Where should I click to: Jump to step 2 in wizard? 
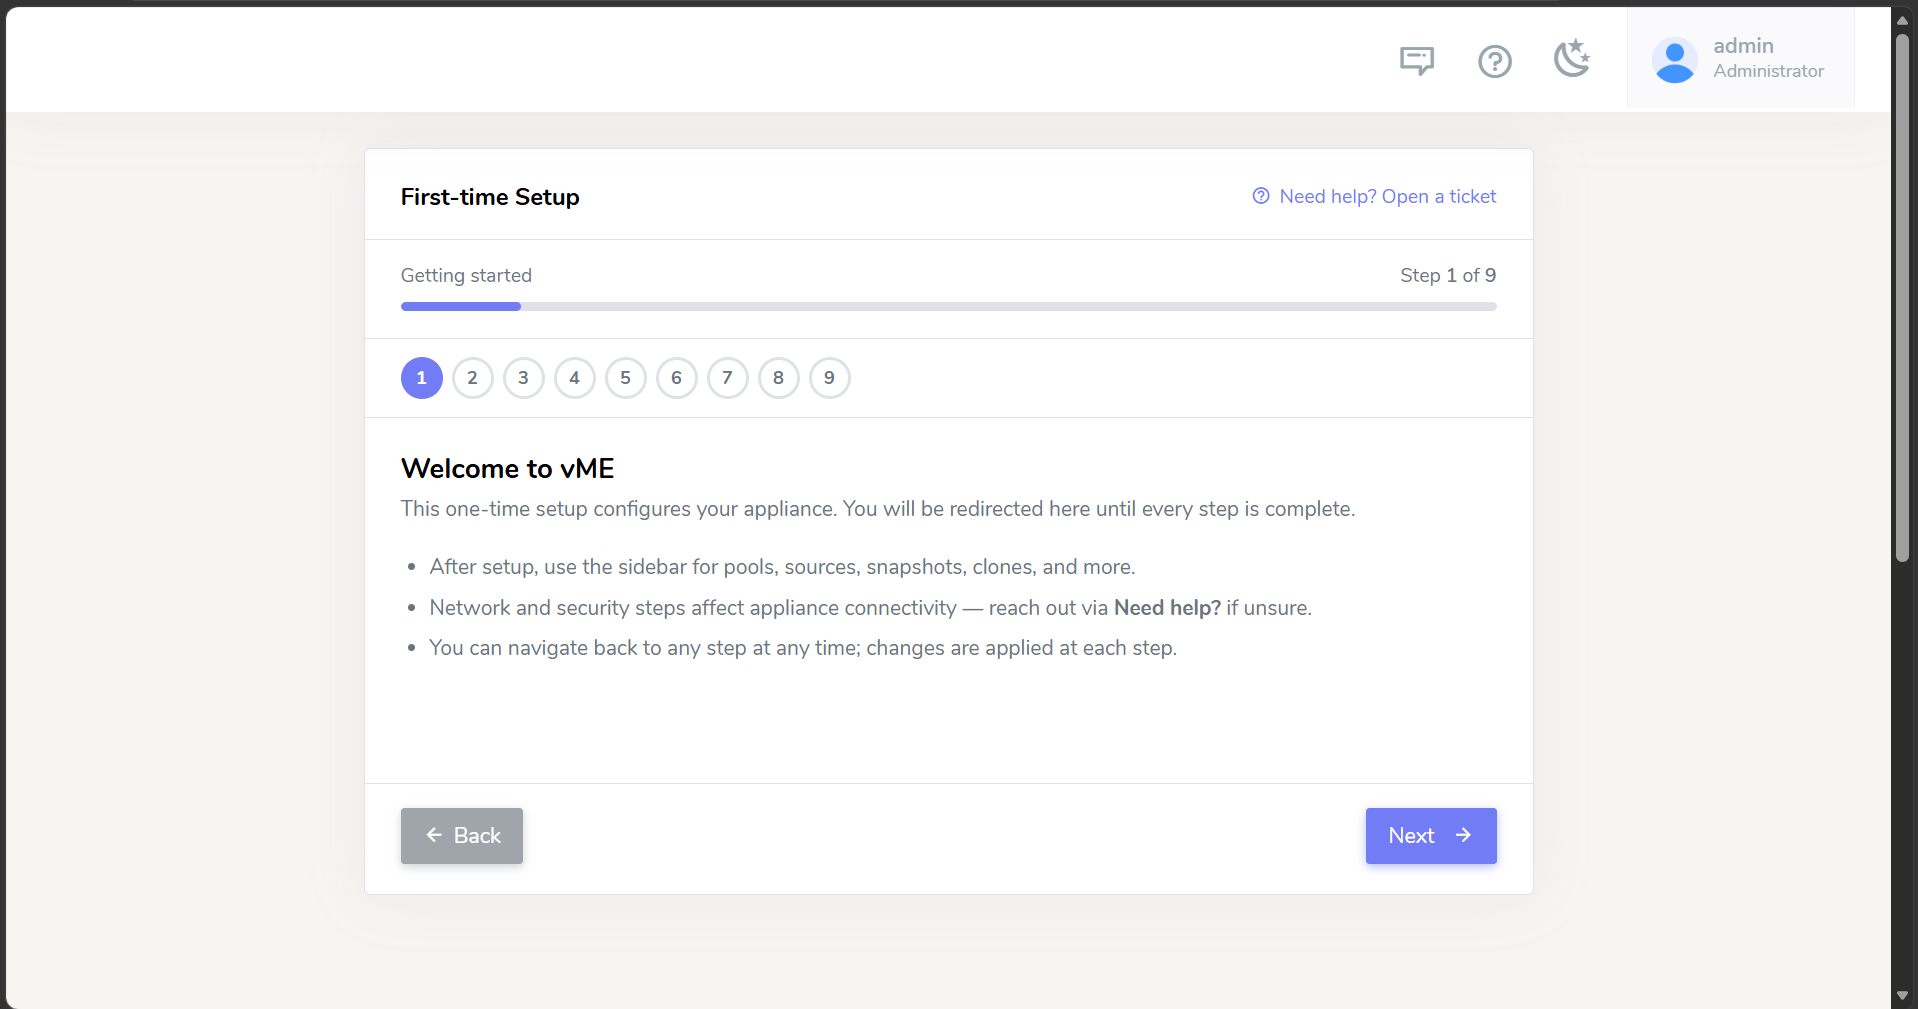pyautogui.click(x=473, y=378)
